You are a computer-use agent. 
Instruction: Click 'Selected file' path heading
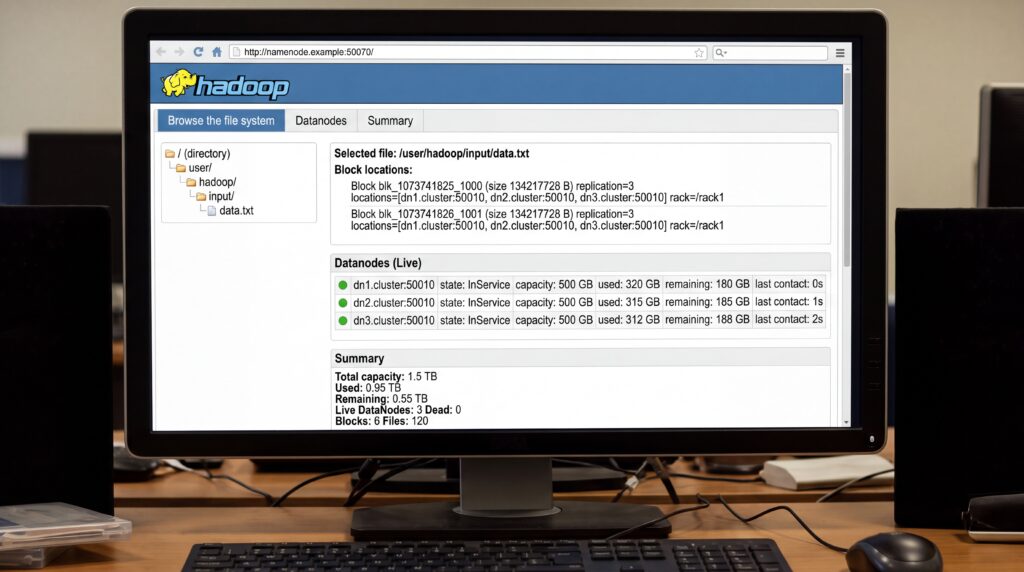tap(432, 153)
